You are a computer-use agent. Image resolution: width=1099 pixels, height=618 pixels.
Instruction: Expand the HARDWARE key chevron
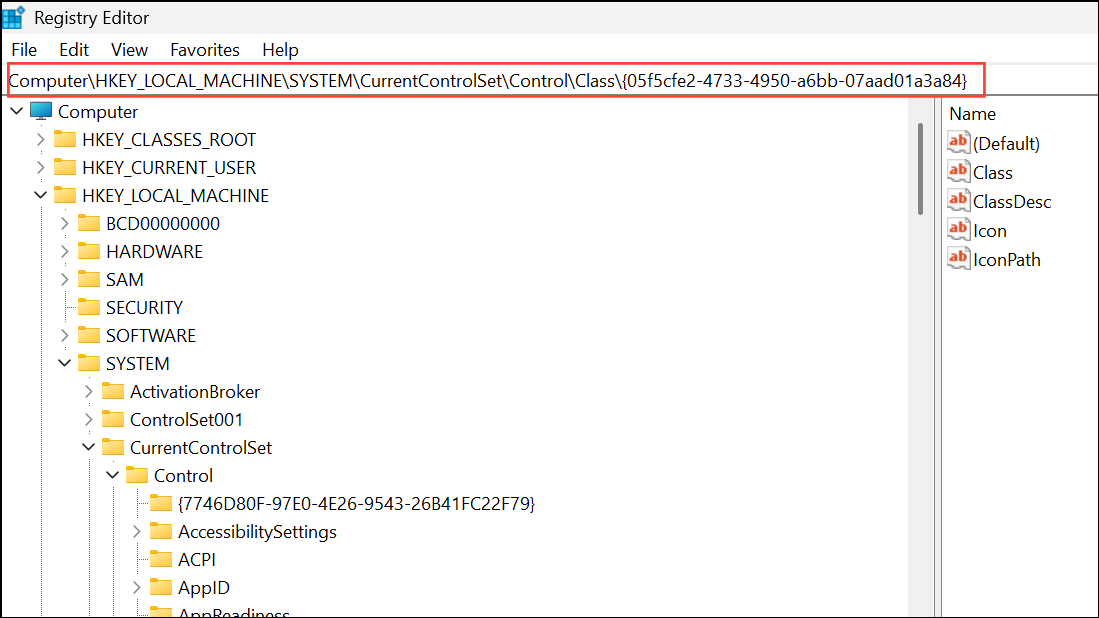tap(64, 252)
